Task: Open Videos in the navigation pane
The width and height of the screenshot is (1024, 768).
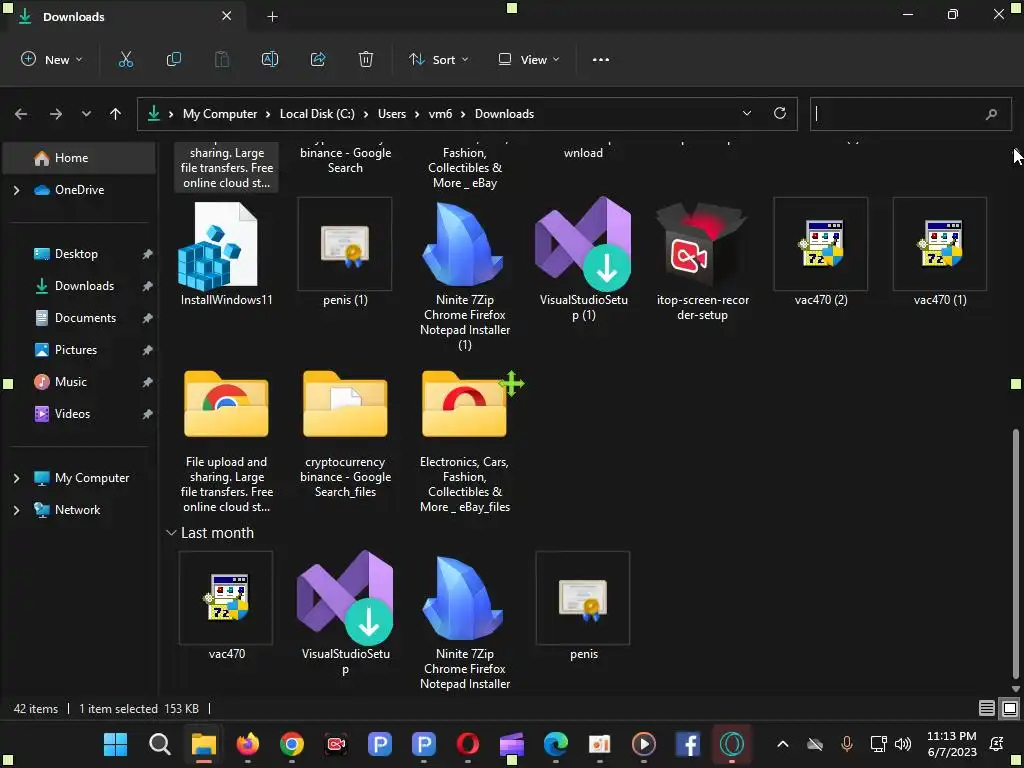Action: click(x=72, y=414)
